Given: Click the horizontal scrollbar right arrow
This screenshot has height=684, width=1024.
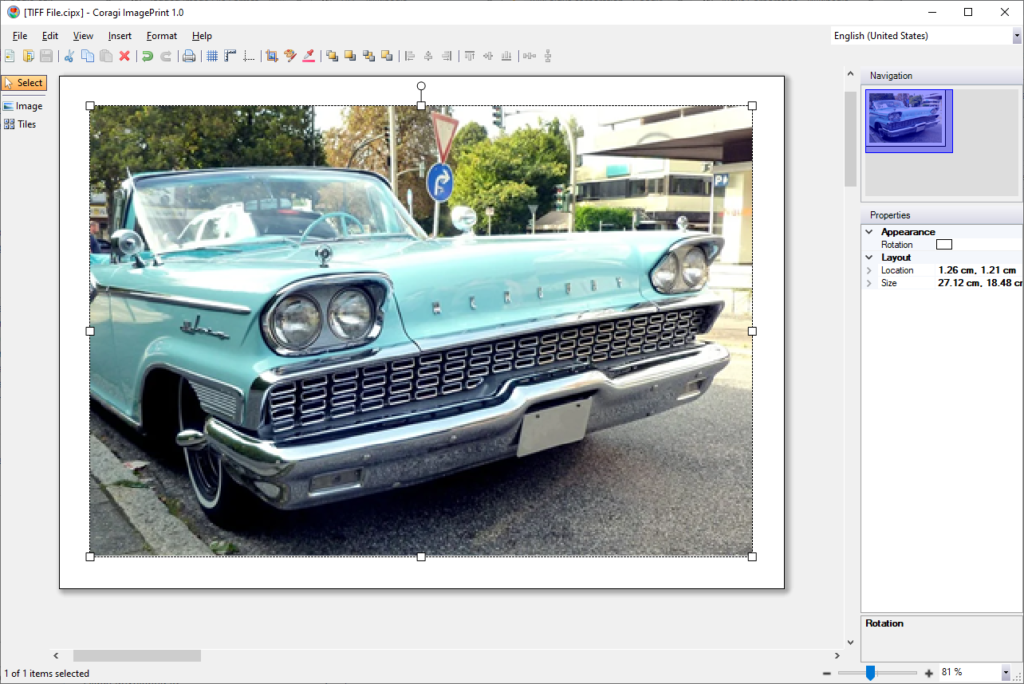Looking at the screenshot, I should [x=837, y=655].
